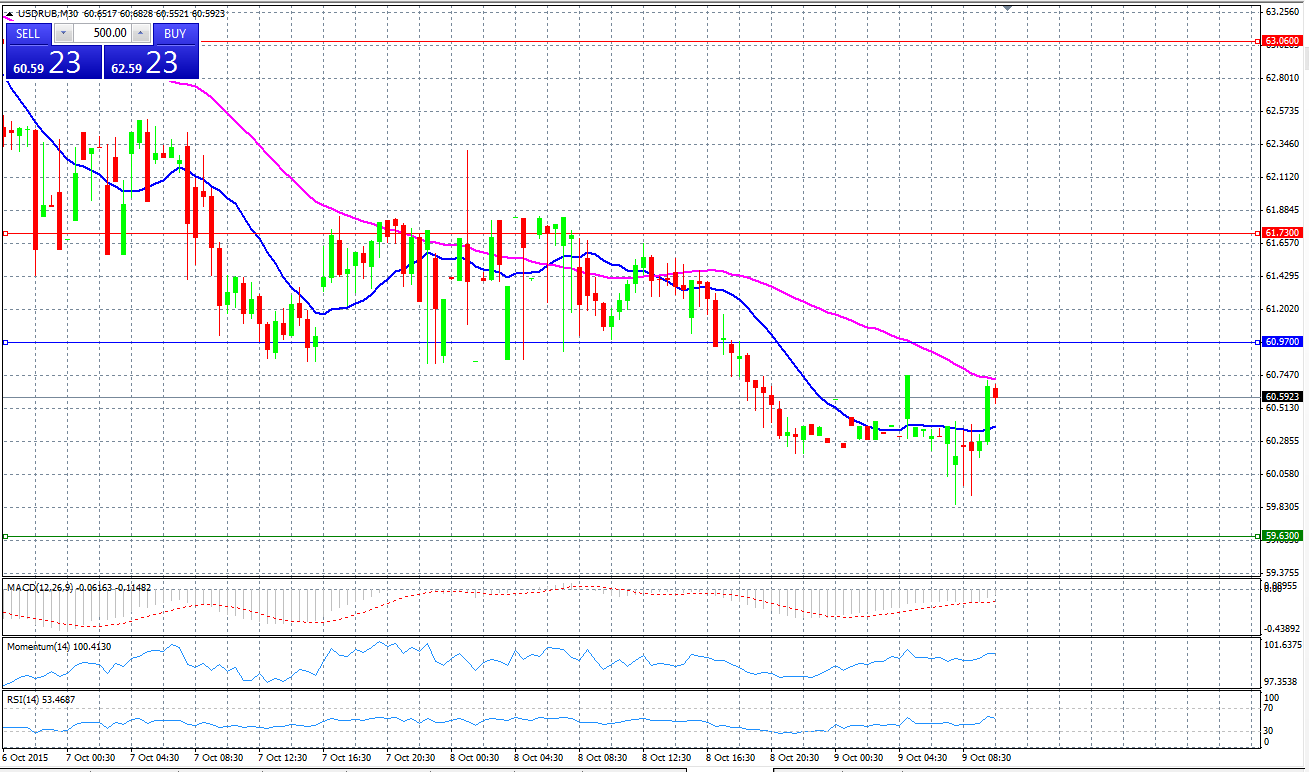The image size is (1309, 772).
Task: Click the 60.0580 price scale value
Action: point(1282,473)
